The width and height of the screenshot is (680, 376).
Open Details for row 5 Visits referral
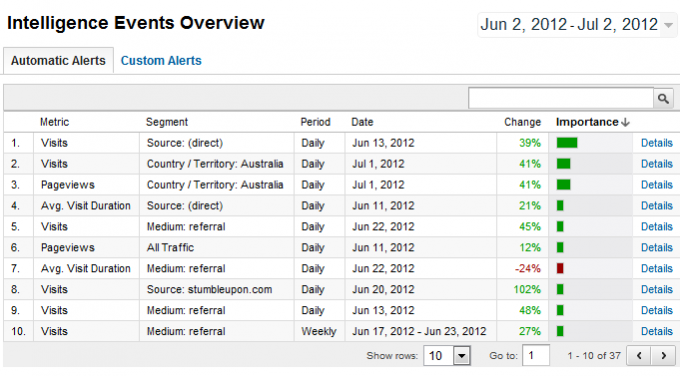click(x=657, y=226)
